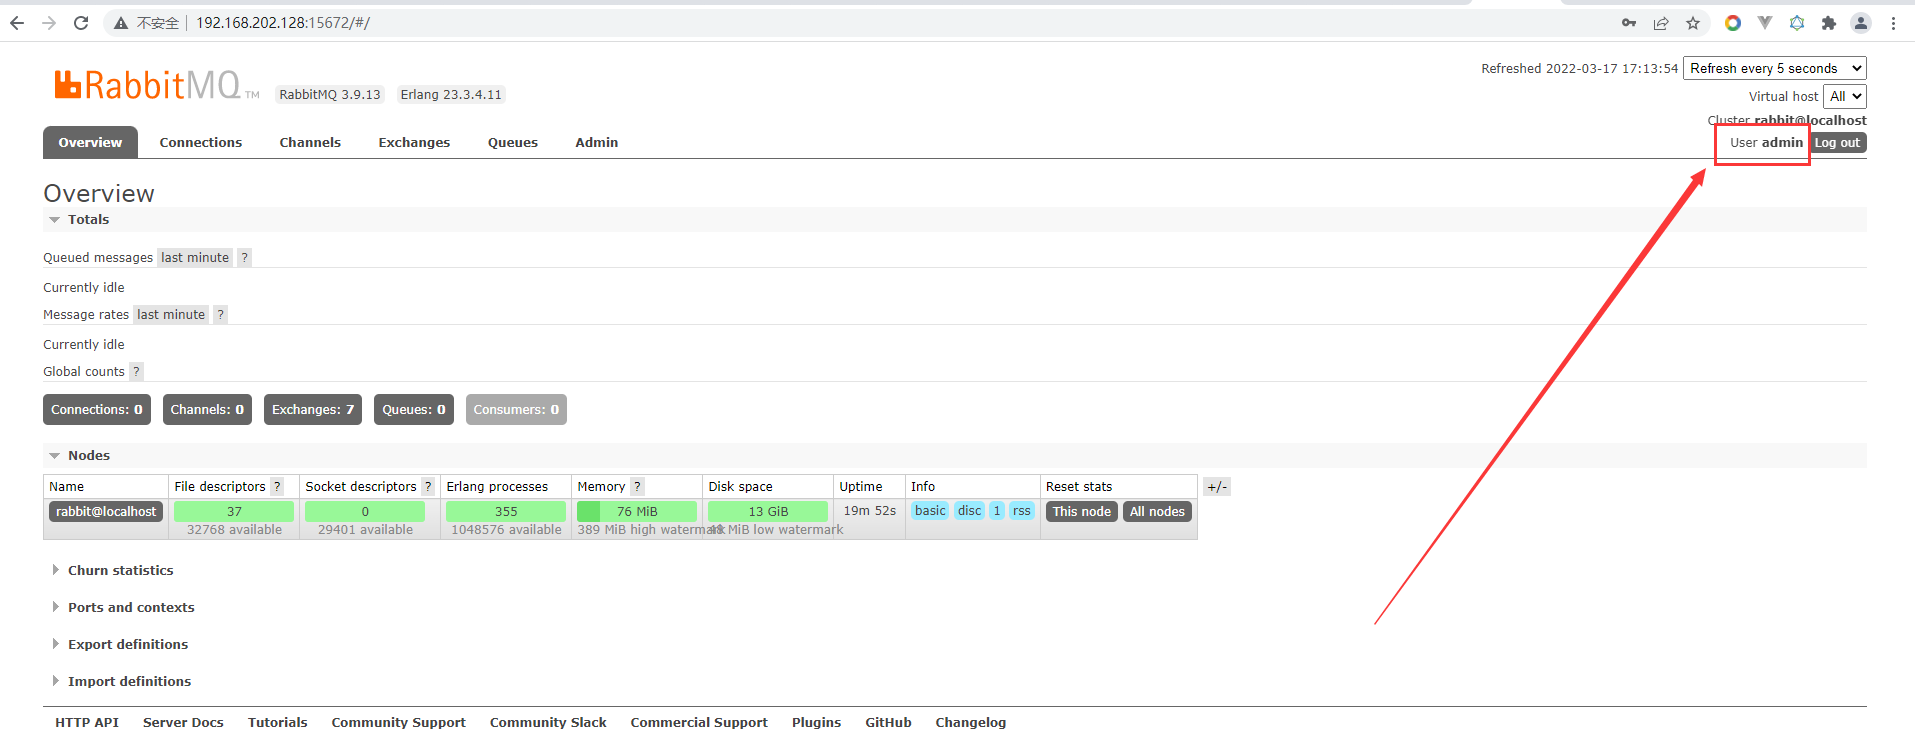
Task: Open the GitHub footer link
Action: [x=888, y=723]
